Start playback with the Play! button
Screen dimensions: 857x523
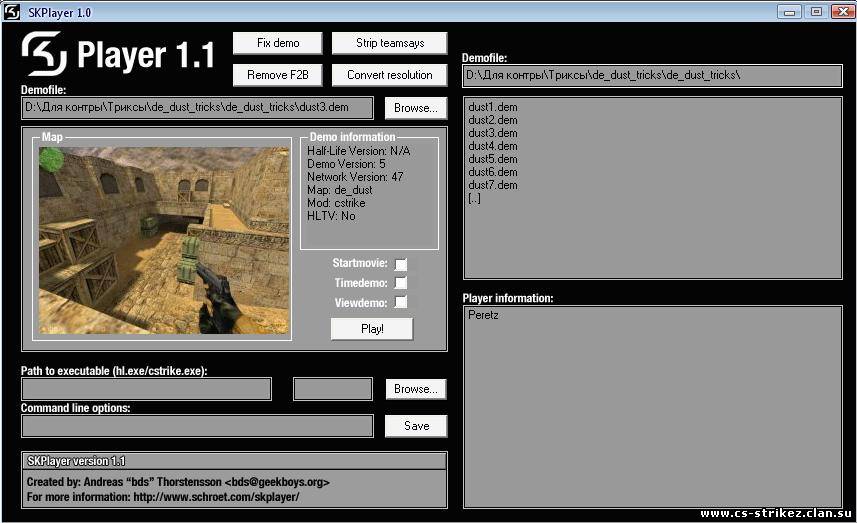pos(372,329)
